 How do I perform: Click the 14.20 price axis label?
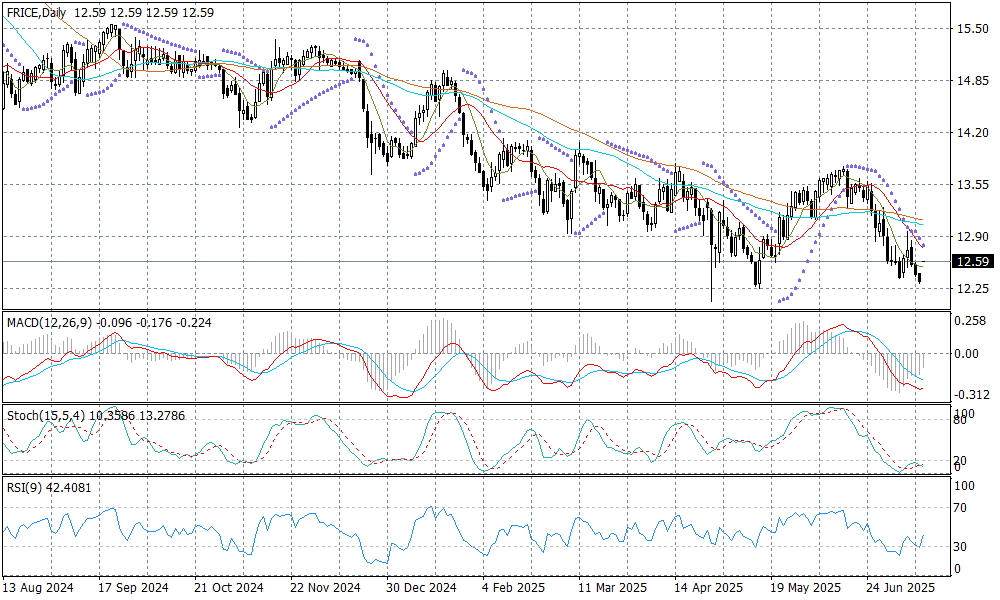[x=972, y=133]
